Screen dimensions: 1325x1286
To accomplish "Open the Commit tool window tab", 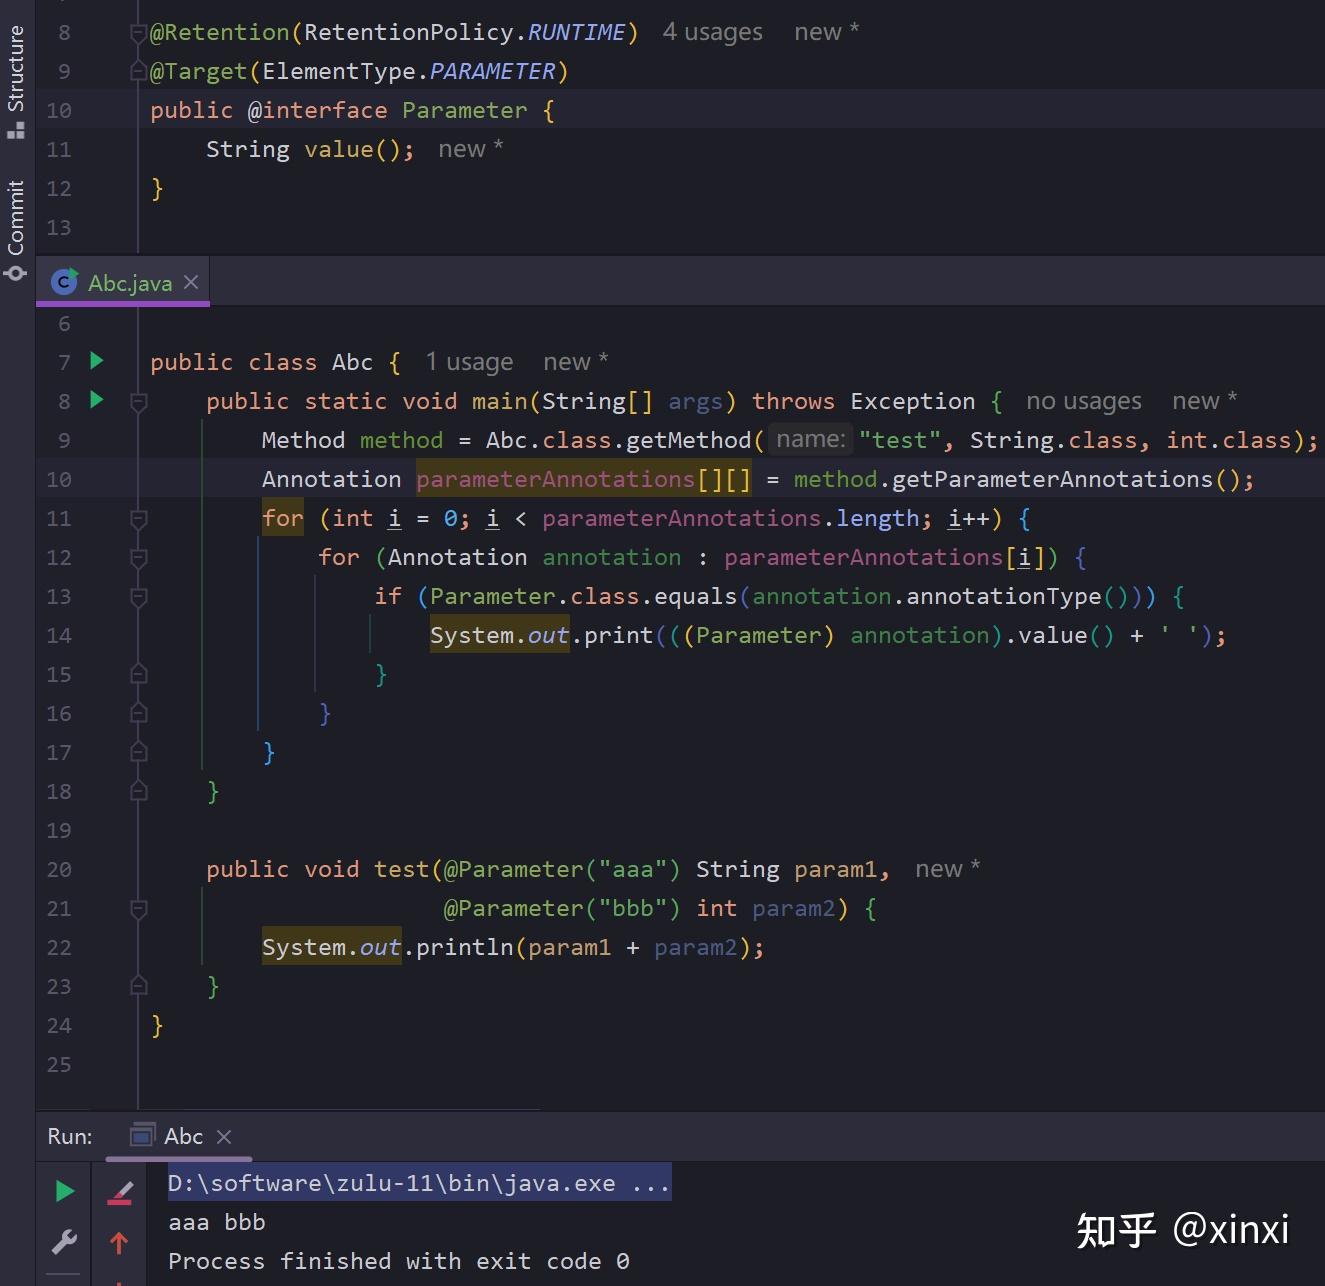I will [16, 230].
